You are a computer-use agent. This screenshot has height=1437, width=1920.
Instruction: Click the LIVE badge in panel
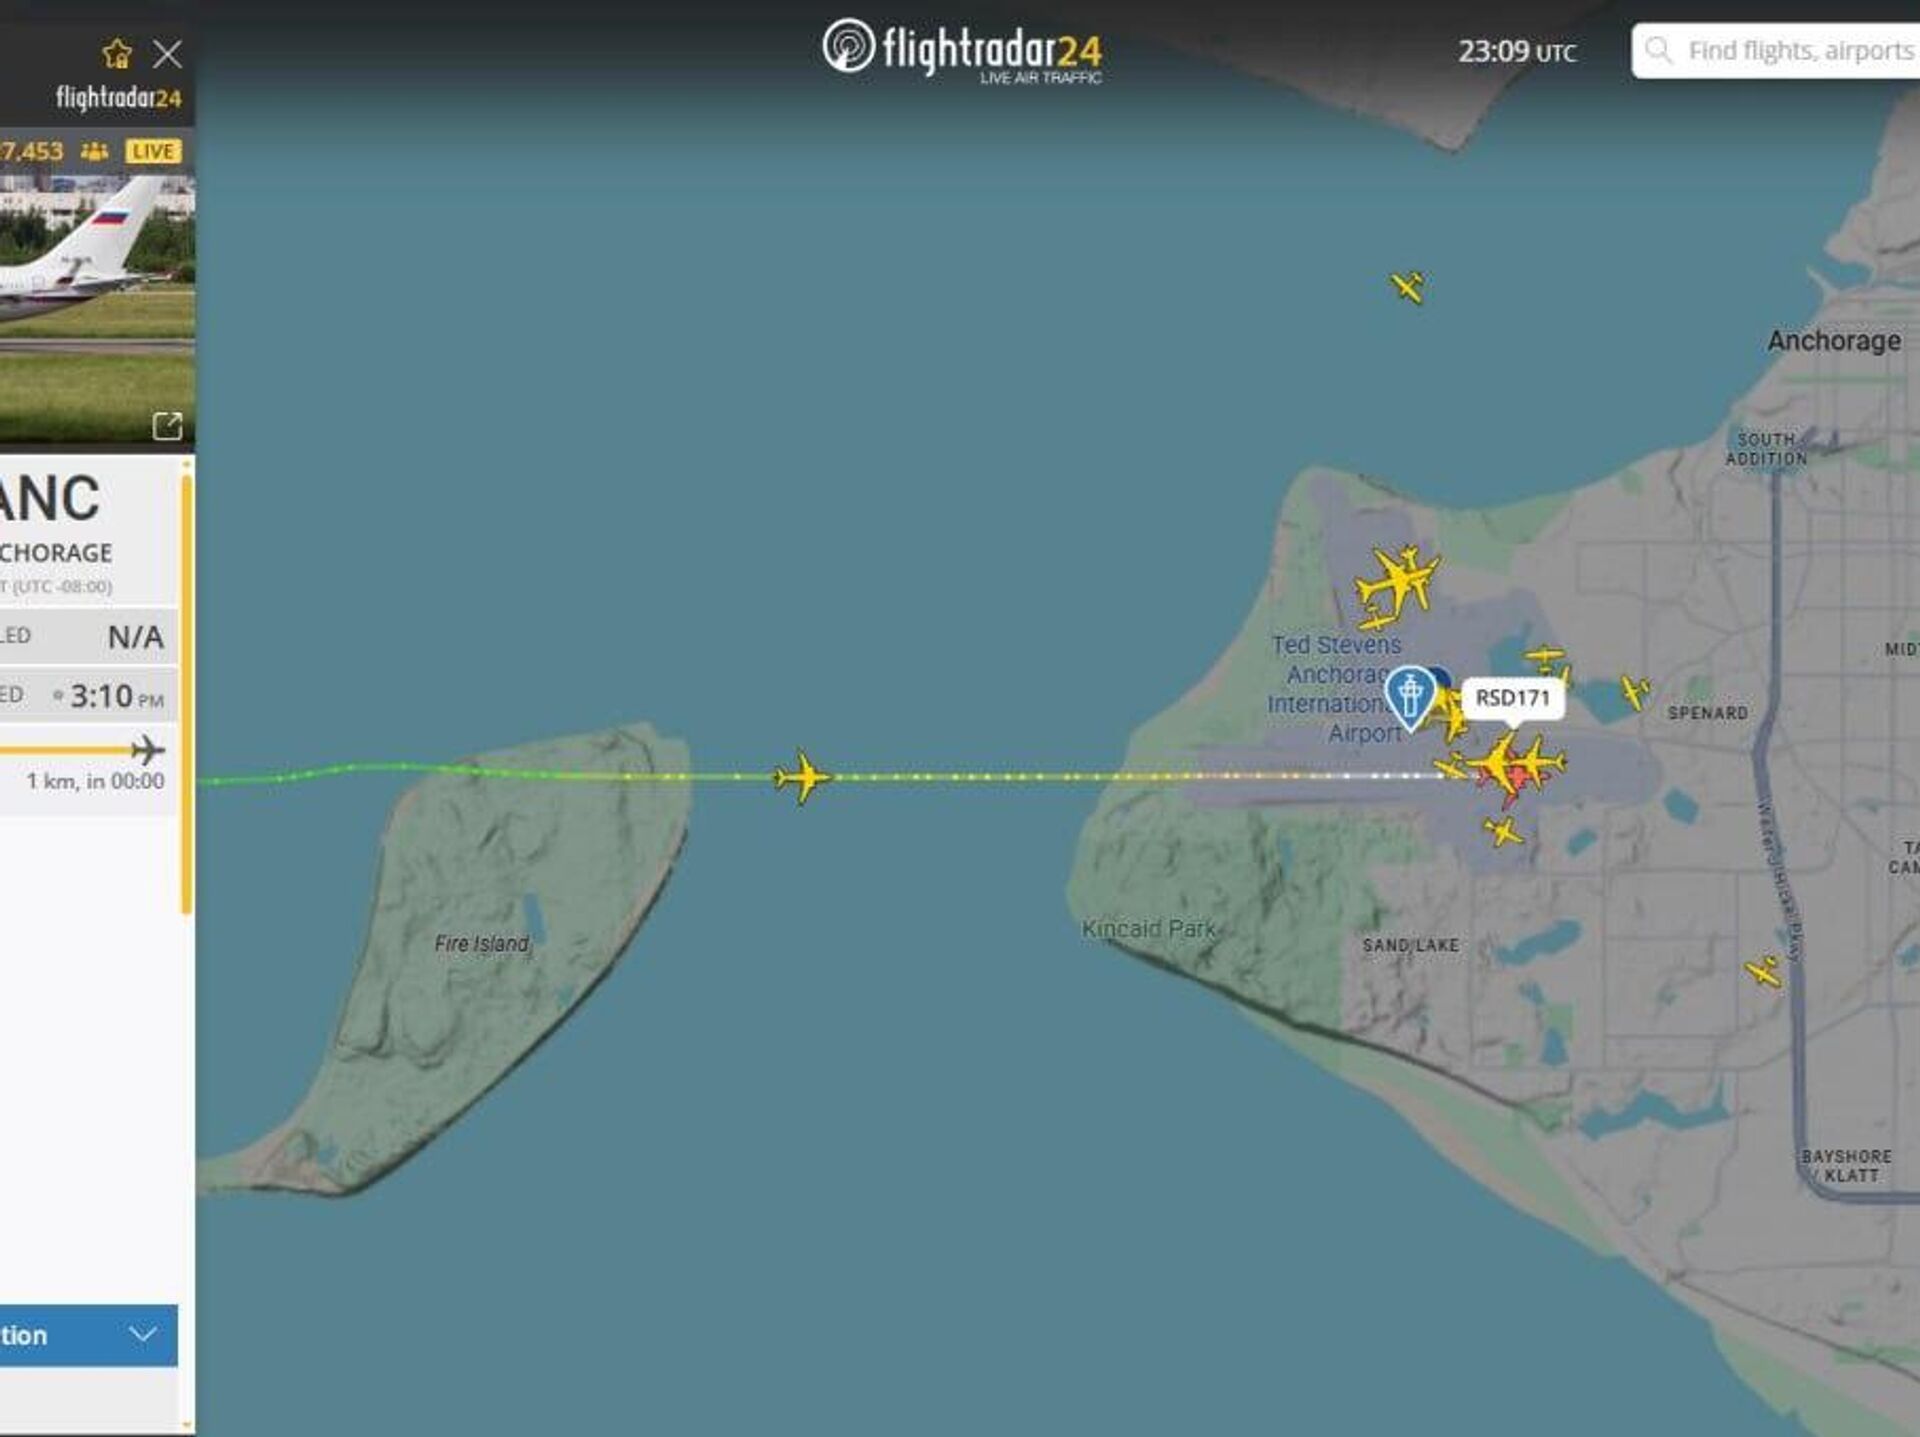[x=153, y=151]
